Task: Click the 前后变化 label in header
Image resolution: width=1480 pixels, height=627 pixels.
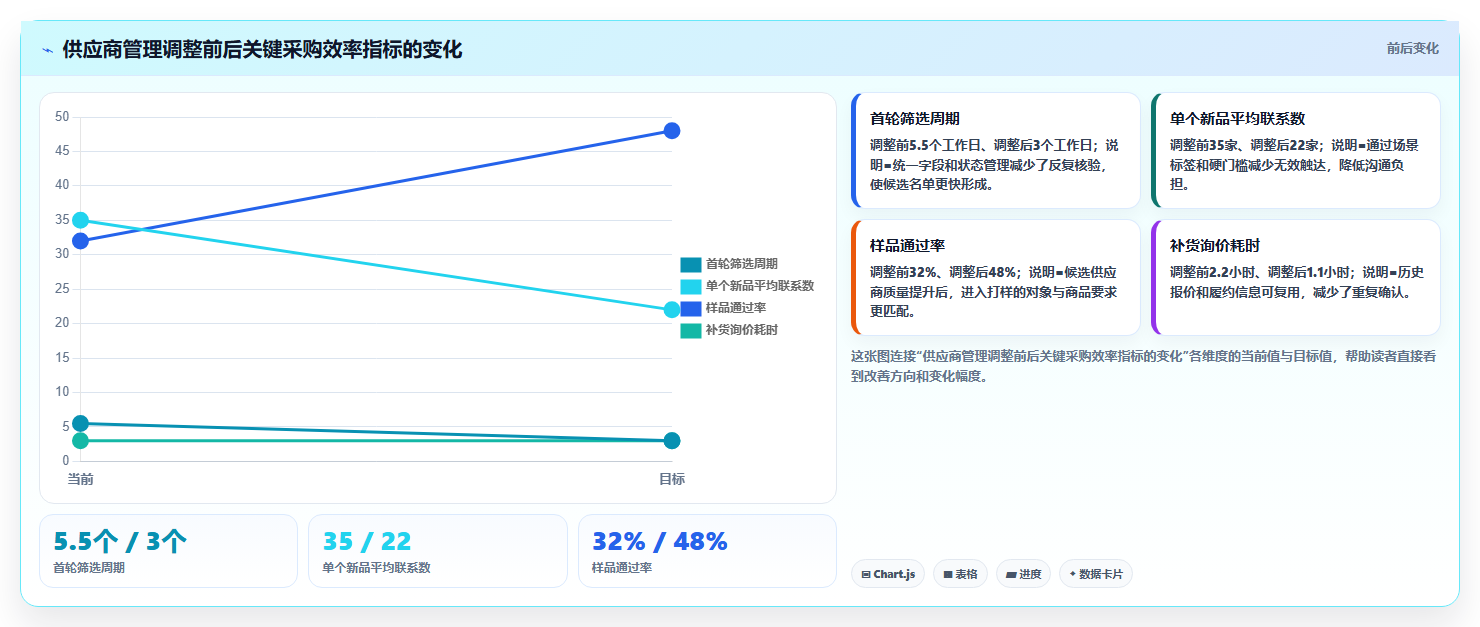Action: coord(1412,48)
